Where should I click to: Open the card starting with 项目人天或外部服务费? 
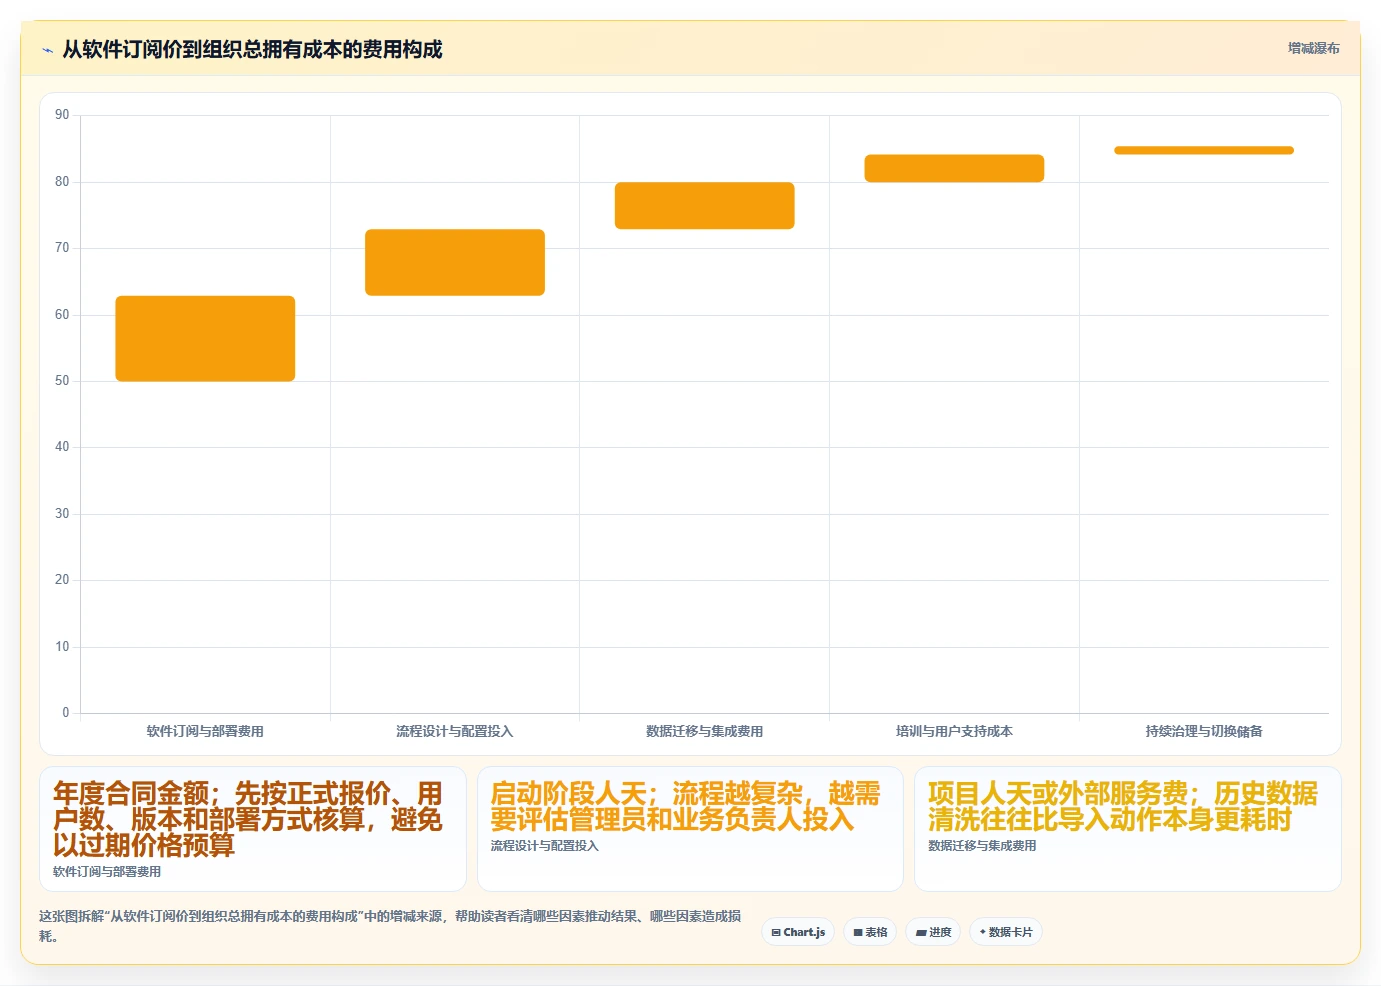1128,829
